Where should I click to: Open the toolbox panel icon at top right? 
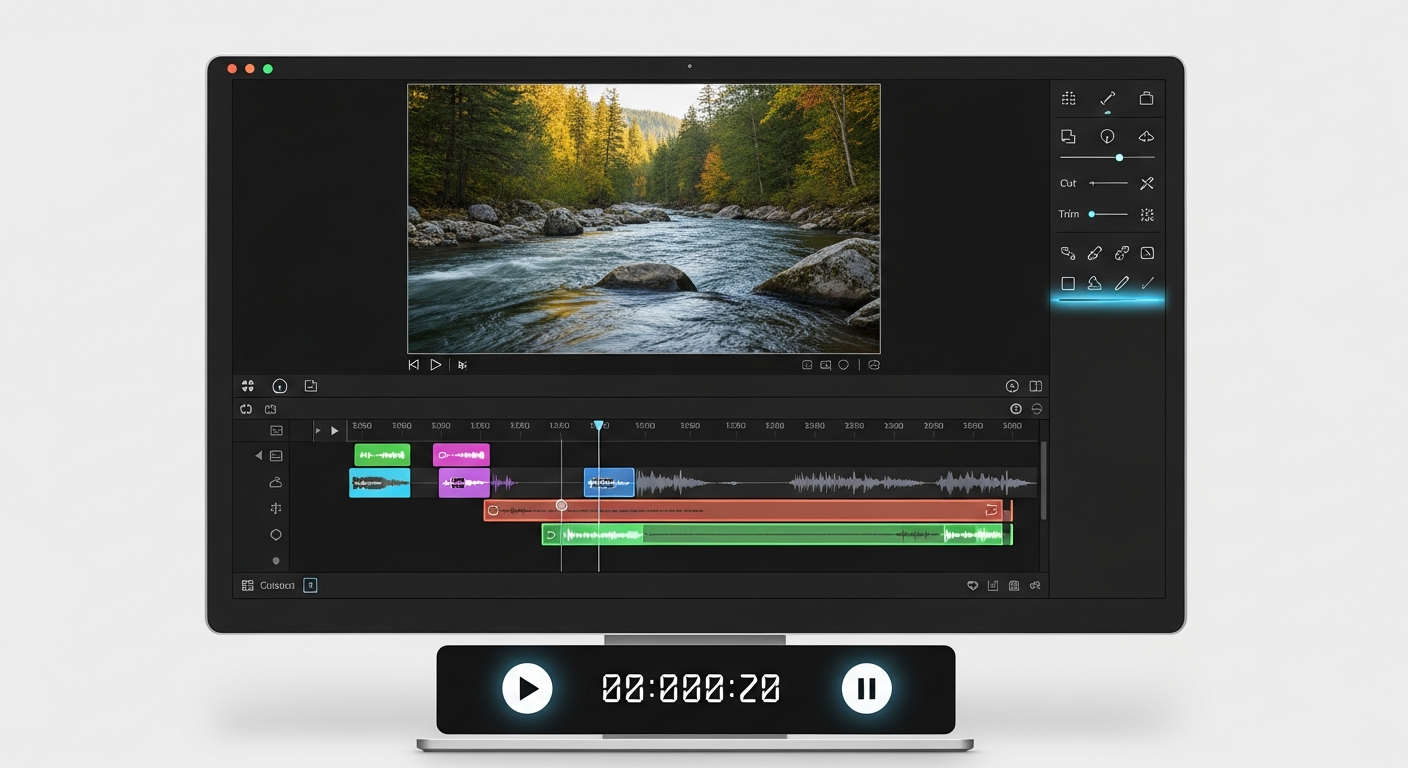click(x=1146, y=98)
